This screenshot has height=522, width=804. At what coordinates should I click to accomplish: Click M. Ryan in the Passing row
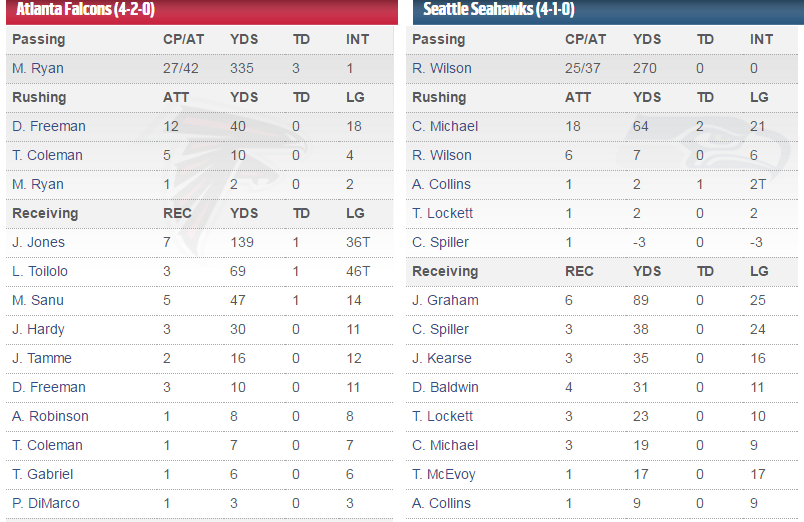pos(36,68)
